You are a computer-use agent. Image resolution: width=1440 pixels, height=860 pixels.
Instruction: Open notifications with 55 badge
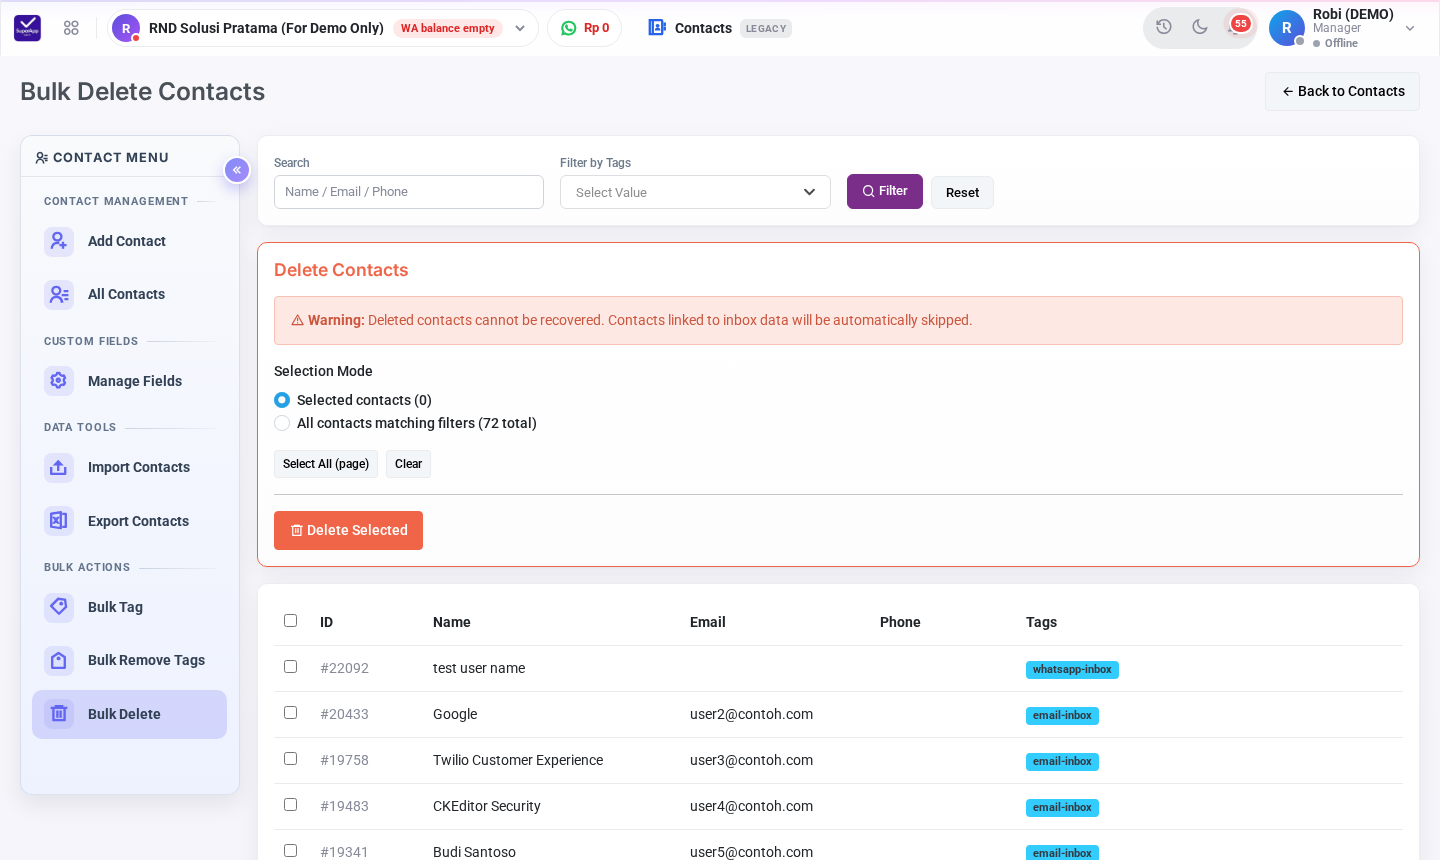pyautogui.click(x=1238, y=26)
